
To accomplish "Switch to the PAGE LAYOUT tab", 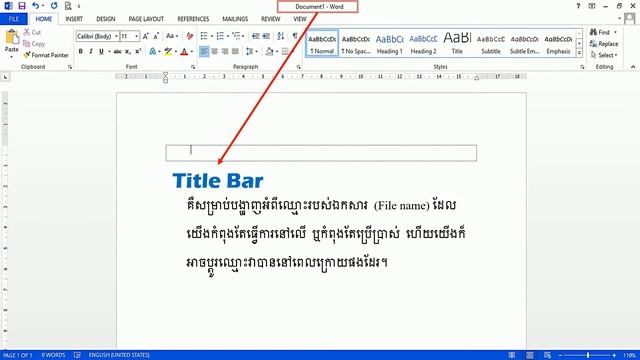I will pos(146,19).
